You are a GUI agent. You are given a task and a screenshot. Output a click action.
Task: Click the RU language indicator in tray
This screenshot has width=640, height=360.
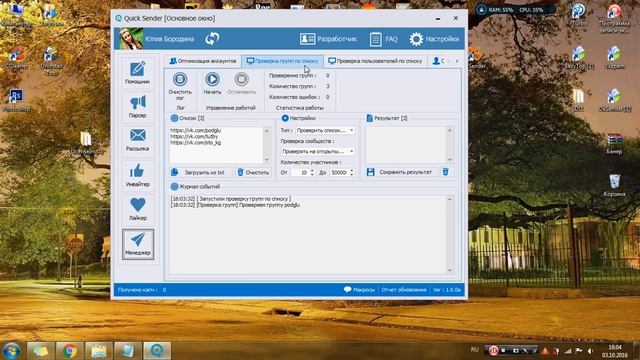point(474,350)
